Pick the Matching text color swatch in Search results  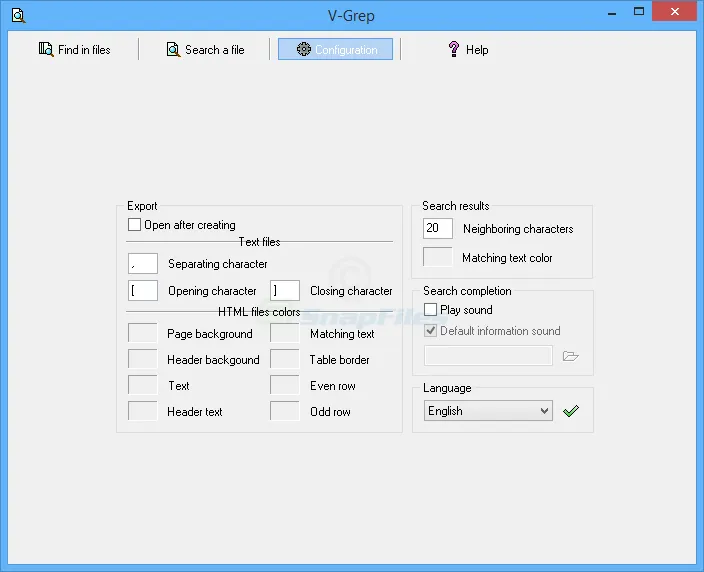pyautogui.click(x=438, y=257)
